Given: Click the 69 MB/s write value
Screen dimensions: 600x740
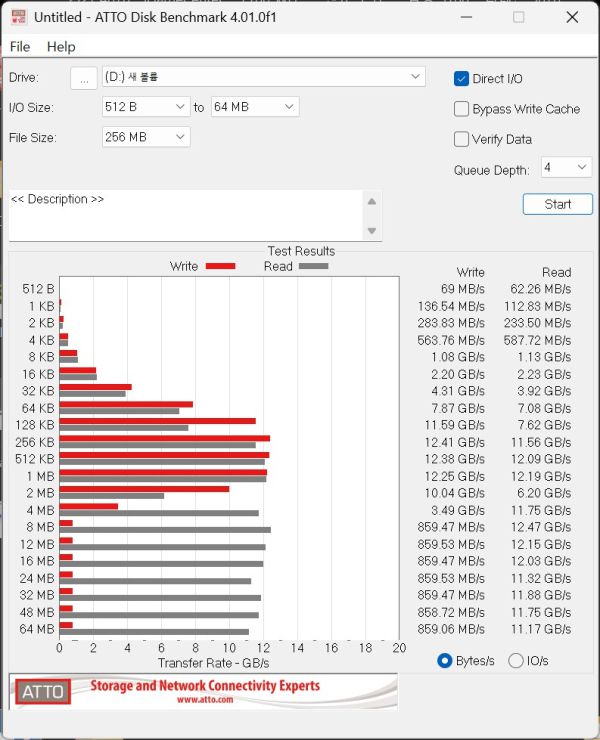Looking at the screenshot, I should point(463,289).
